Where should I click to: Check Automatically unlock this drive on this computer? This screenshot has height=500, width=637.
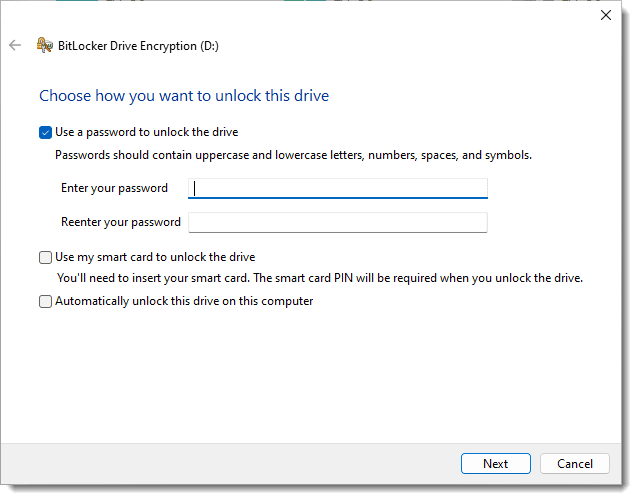point(45,301)
